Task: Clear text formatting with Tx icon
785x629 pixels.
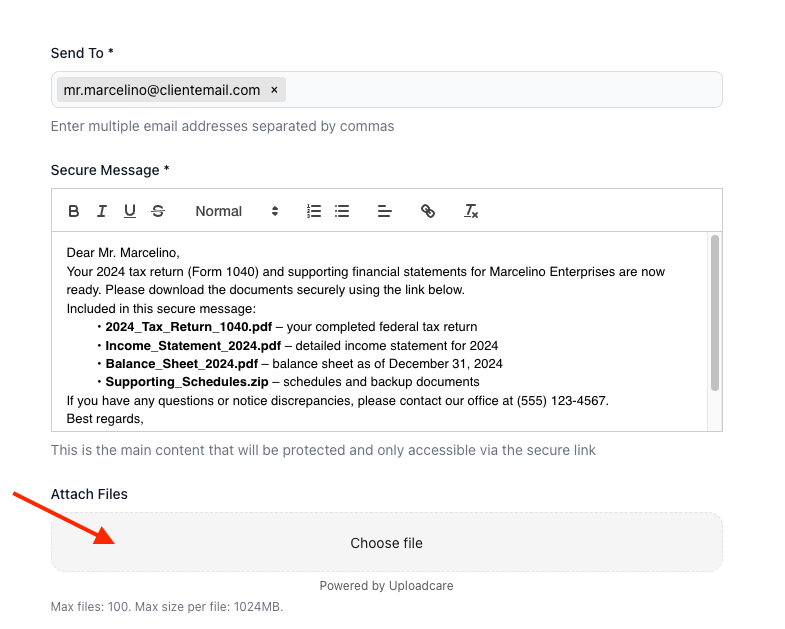Action: click(471, 211)
